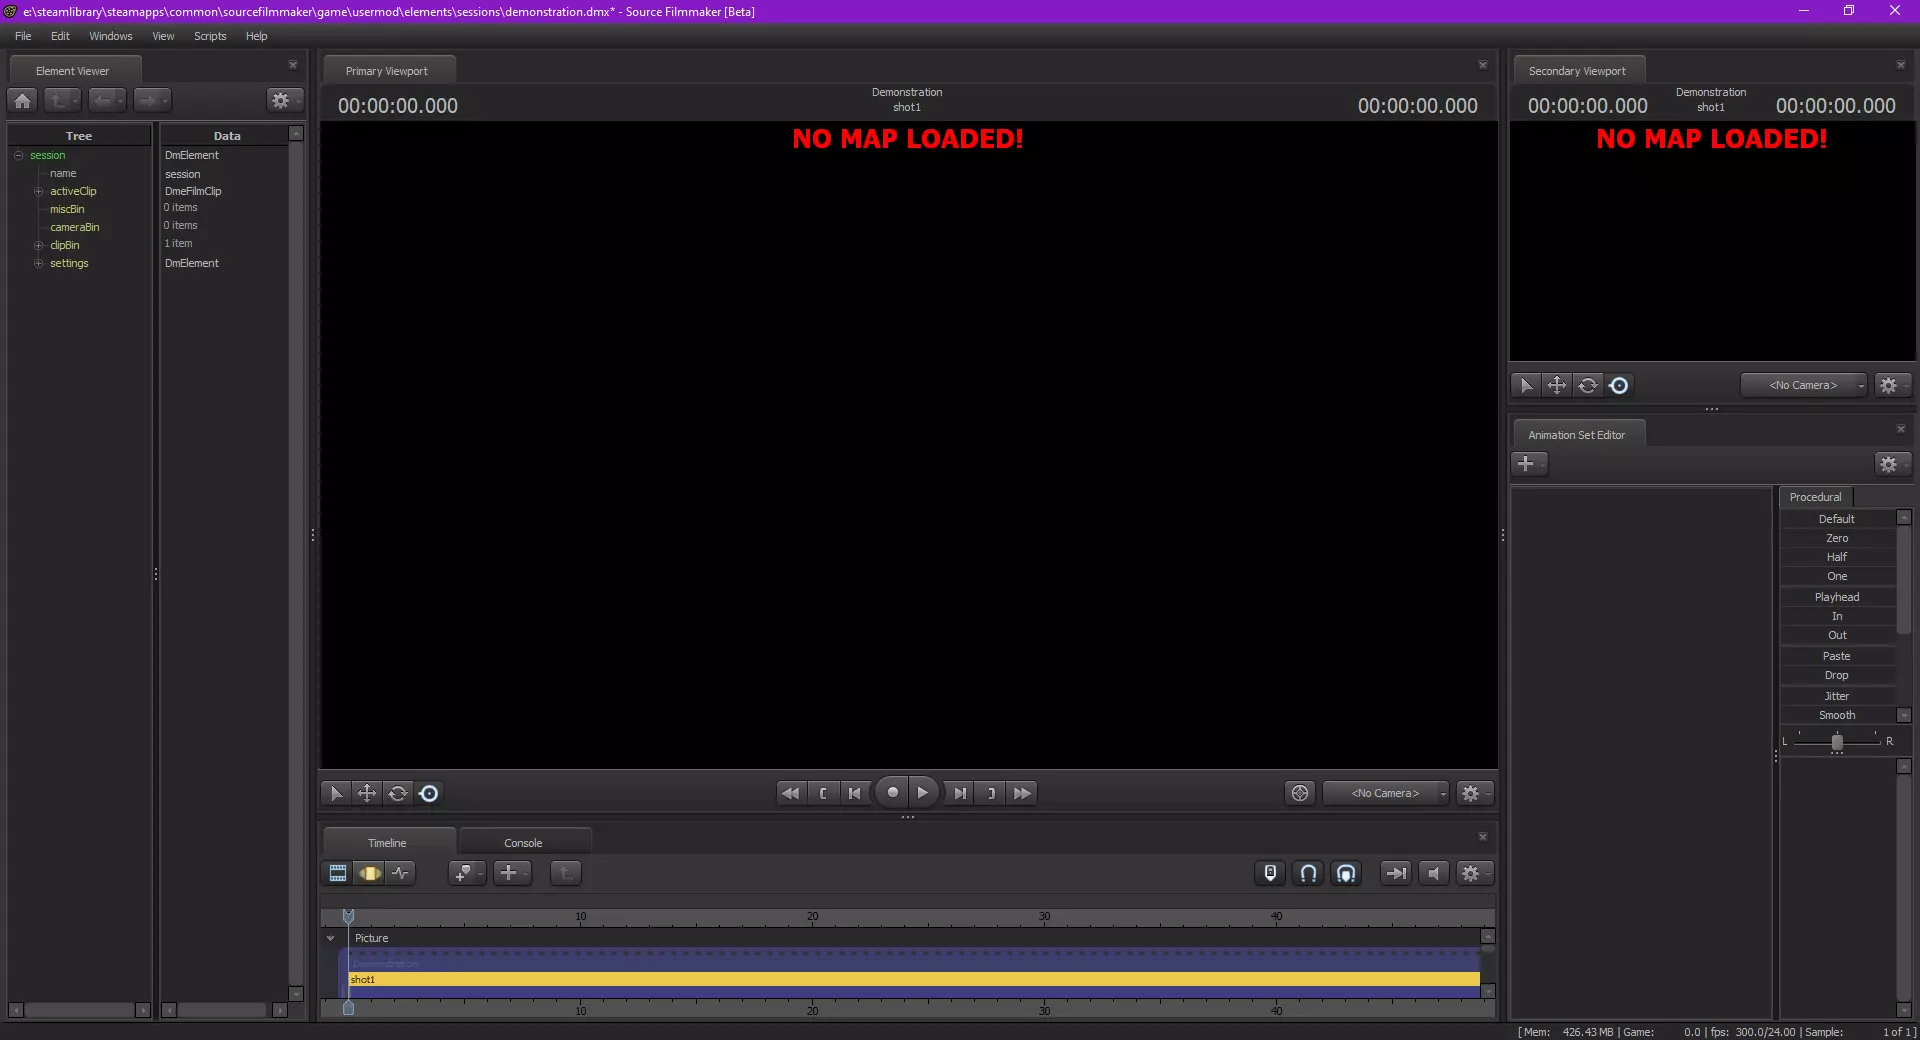
Task: Open the Help menu
Action: pos(257,36)
